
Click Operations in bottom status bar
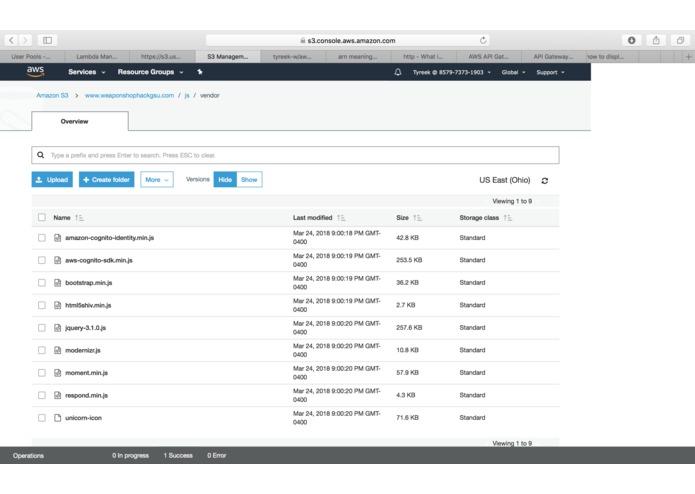pyautogui.click(x=28, y=455)
